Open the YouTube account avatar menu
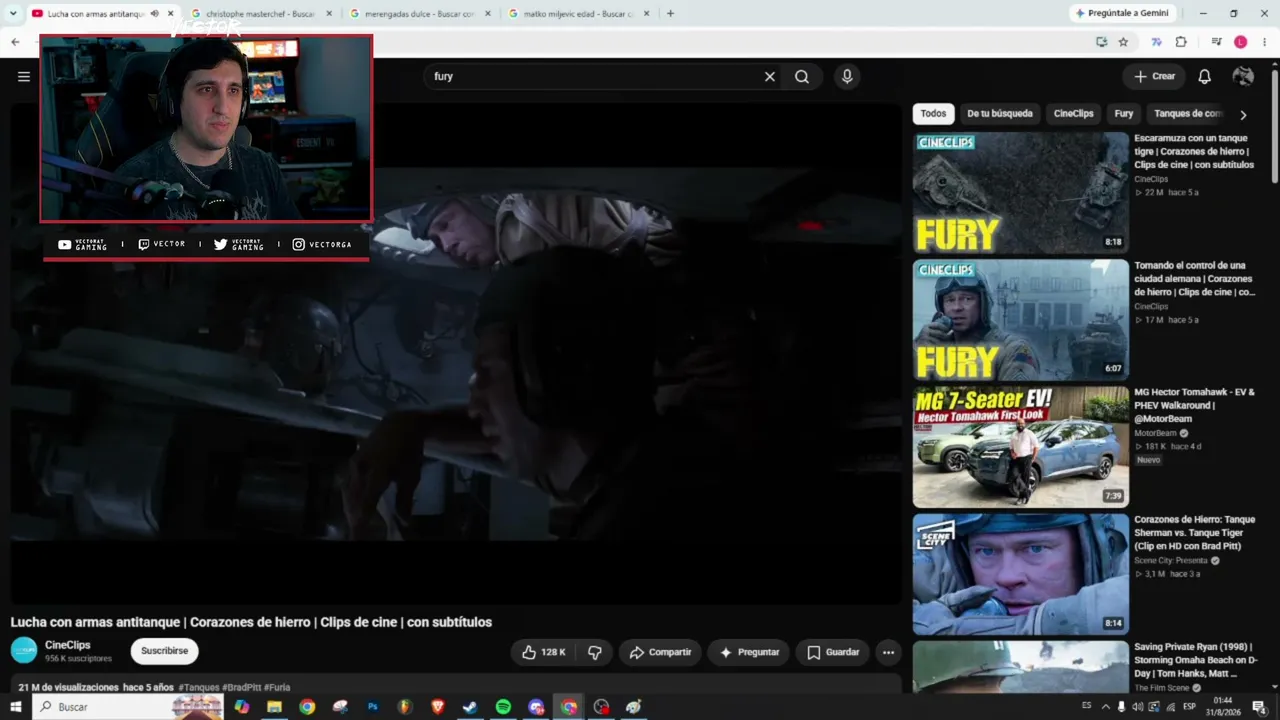Screen dimensions: 1280x720 point(1243,76)
